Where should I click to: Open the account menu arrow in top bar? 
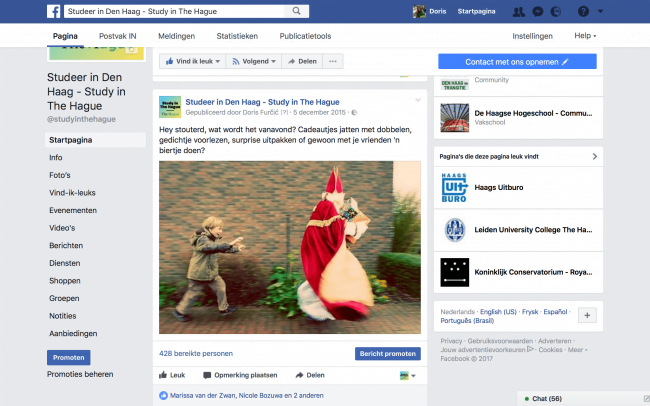click(599, 11)
